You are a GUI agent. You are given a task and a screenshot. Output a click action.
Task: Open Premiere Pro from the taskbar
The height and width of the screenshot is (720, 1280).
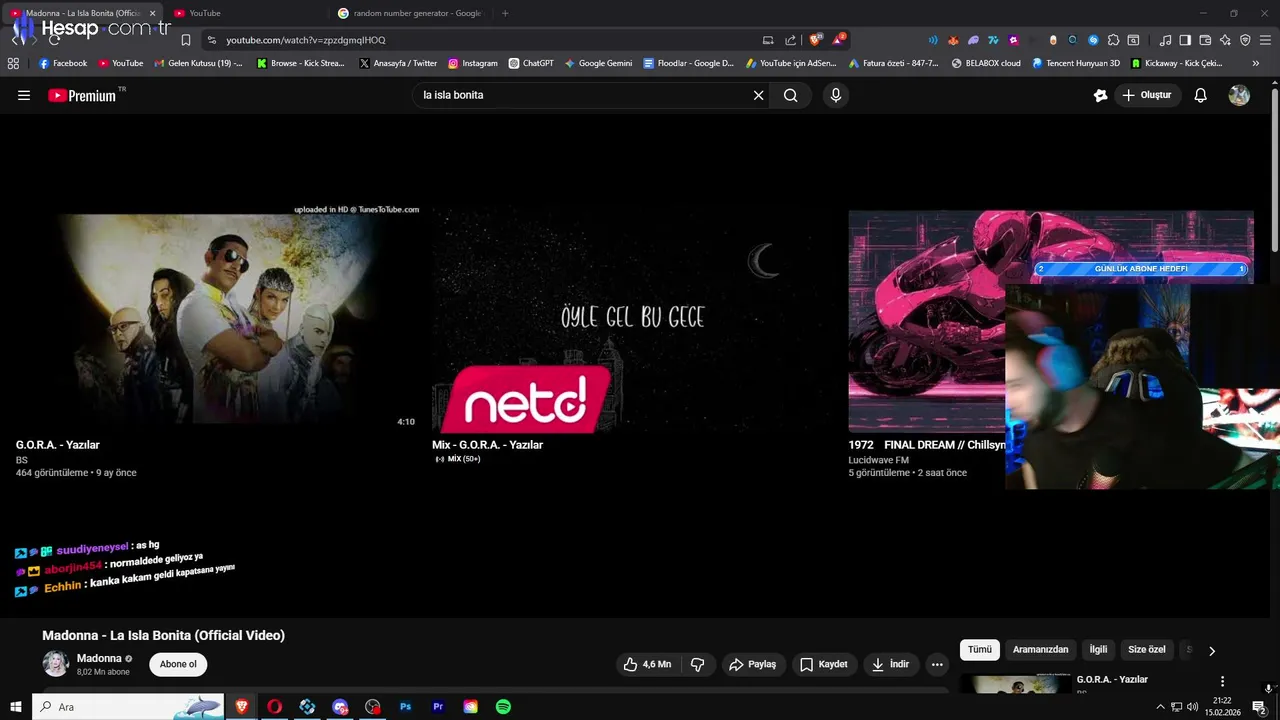pyautogui.click(x=438, y=707)
